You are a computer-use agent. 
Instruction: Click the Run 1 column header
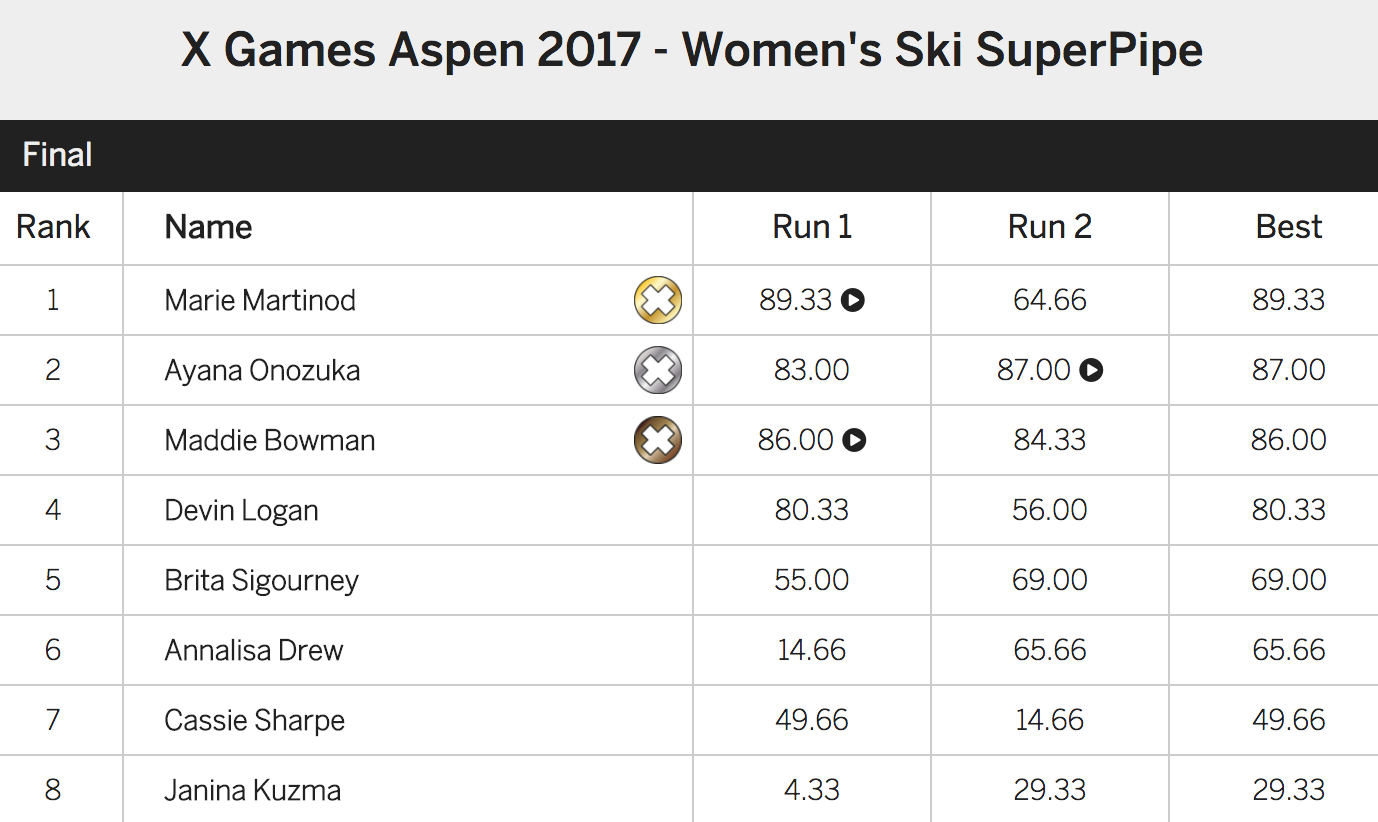(x=812, y=227)
